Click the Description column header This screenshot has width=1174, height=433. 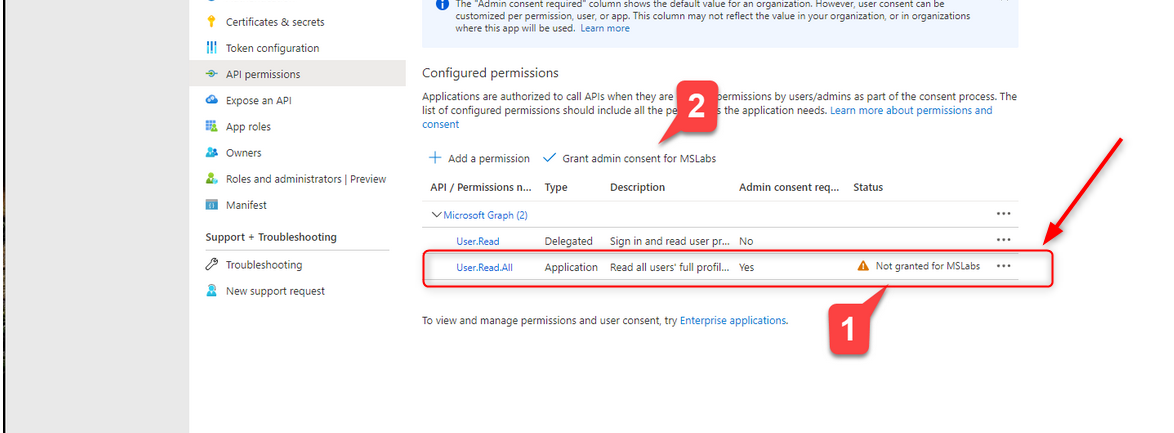(637, 187)
